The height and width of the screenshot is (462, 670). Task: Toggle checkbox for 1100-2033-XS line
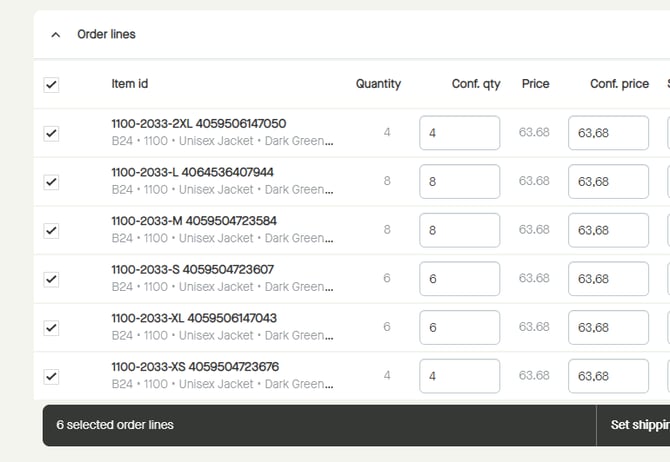coord(51,376)
